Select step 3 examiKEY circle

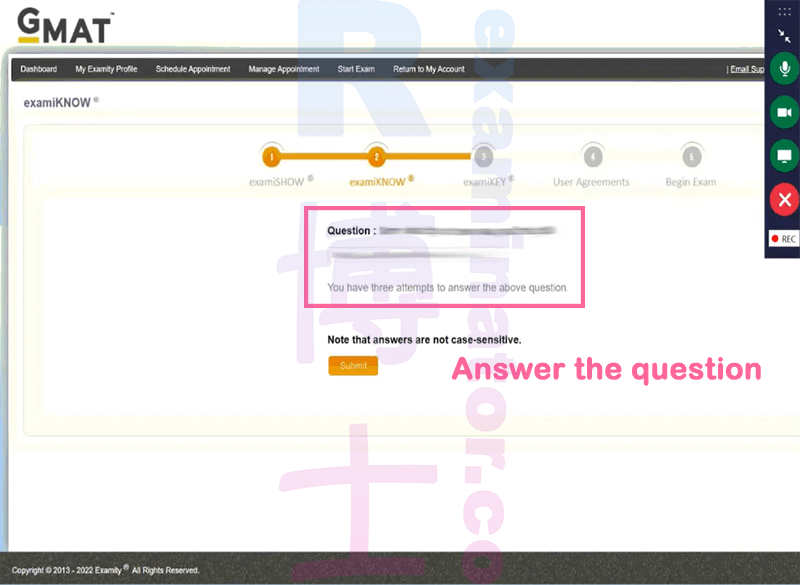click(x=484, y=157)
